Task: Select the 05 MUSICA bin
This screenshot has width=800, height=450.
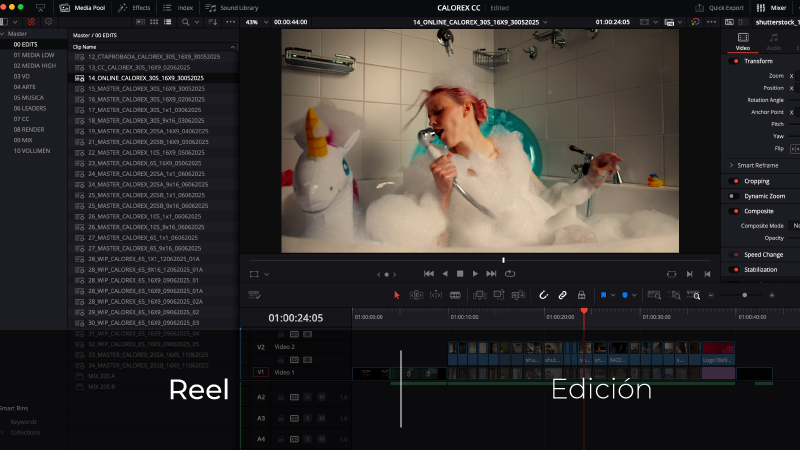Action: (29, 97)
